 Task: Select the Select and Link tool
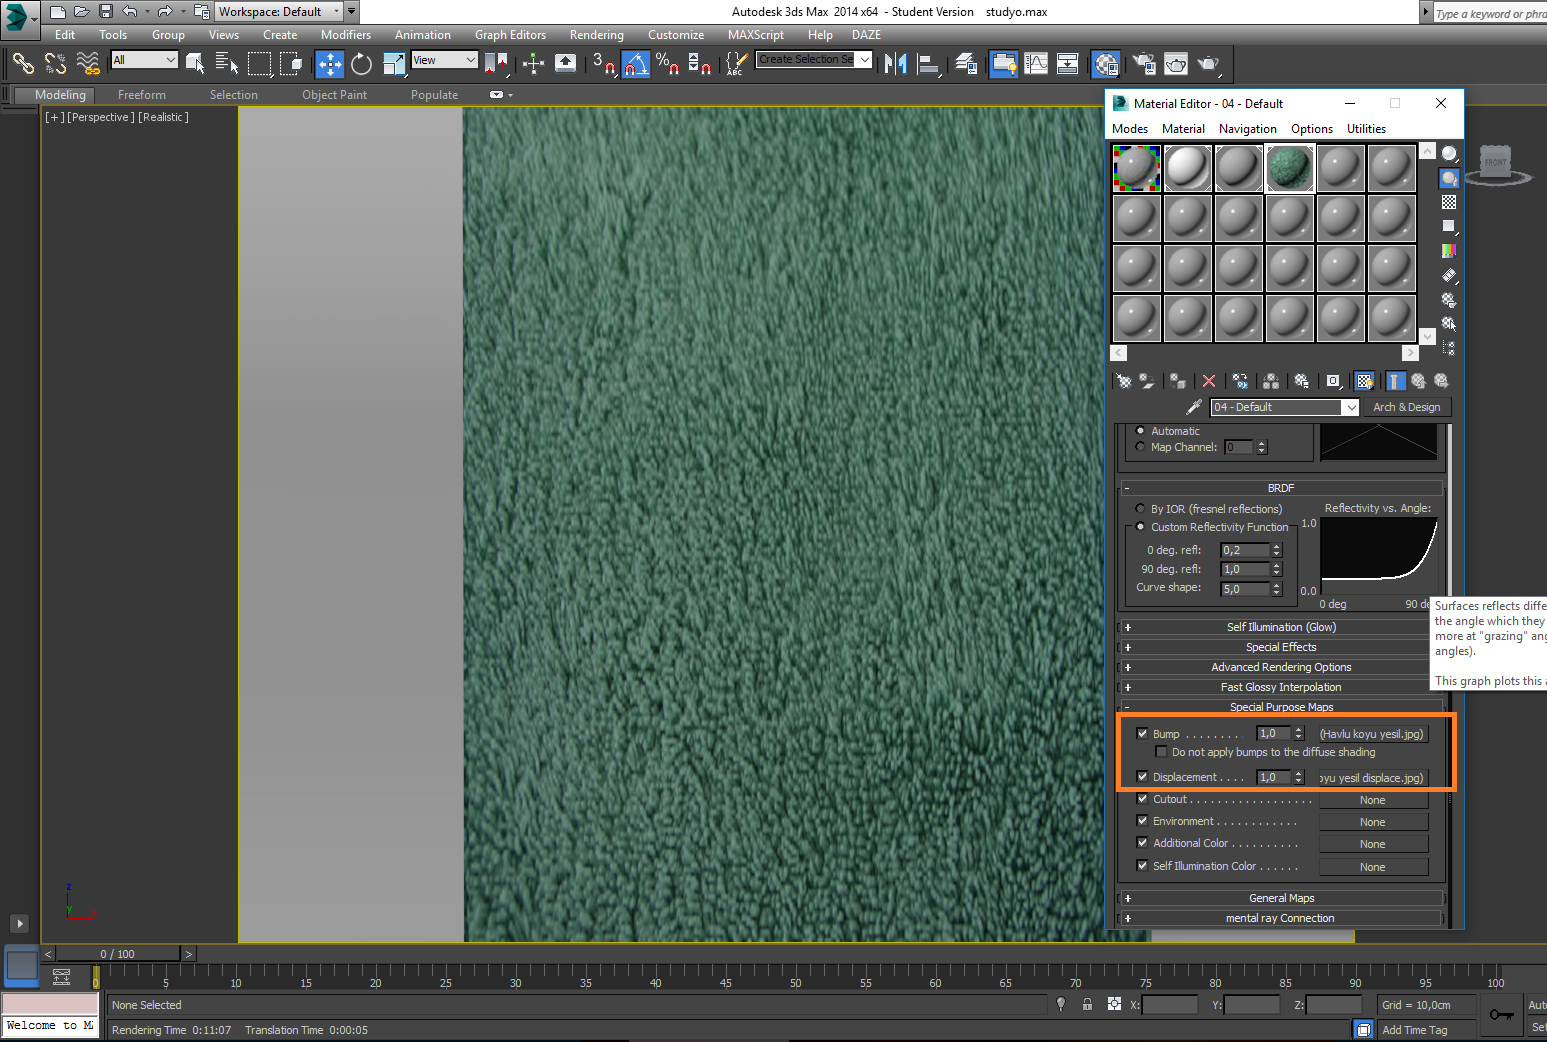pyautogui.click(x=23, y=63)
